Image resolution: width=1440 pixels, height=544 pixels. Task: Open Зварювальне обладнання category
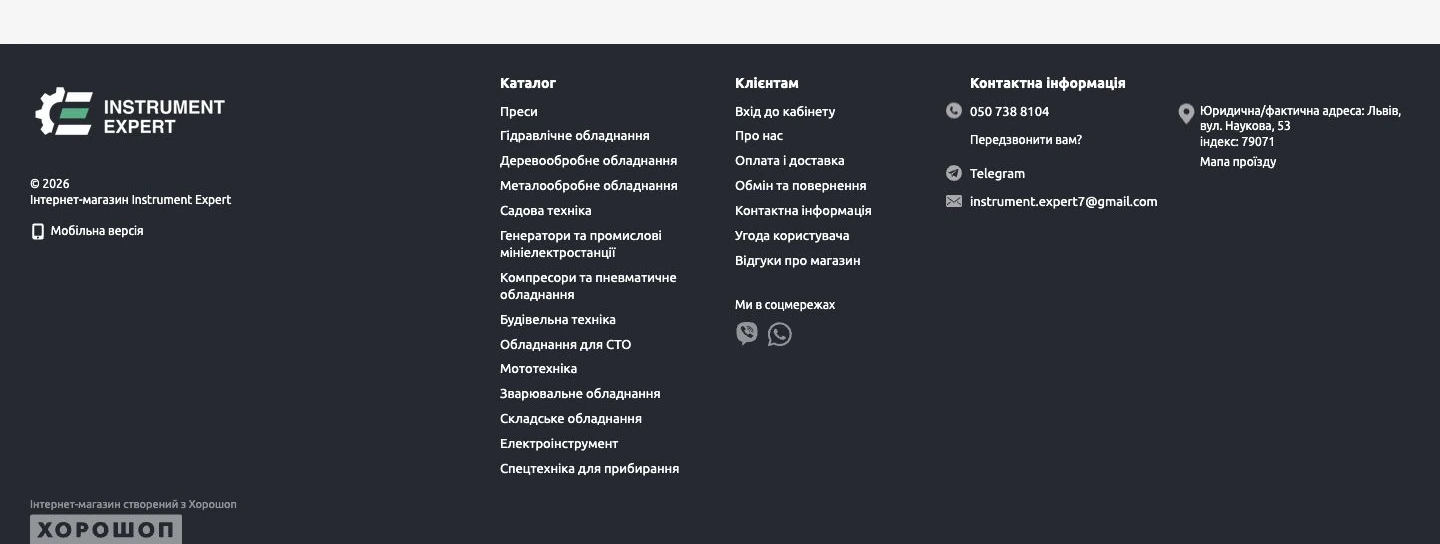pyautogui.click(x=580, y=394)
